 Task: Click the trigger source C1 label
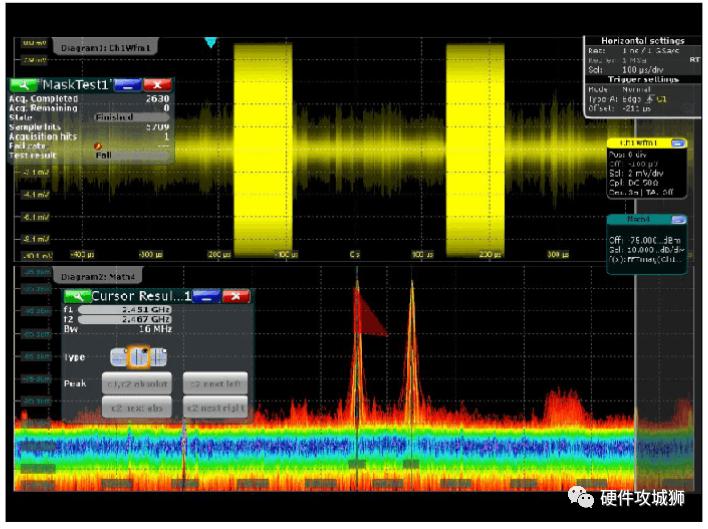[661, 99]
